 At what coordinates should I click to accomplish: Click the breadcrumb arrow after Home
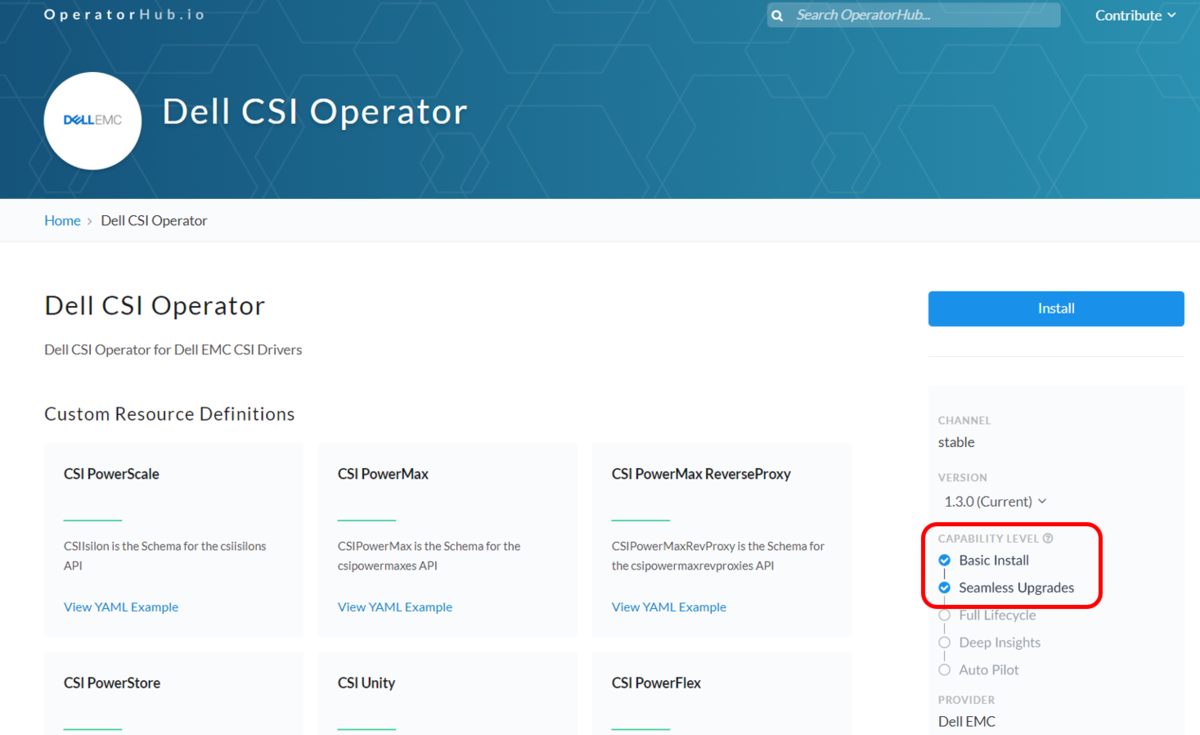[88, 220]
